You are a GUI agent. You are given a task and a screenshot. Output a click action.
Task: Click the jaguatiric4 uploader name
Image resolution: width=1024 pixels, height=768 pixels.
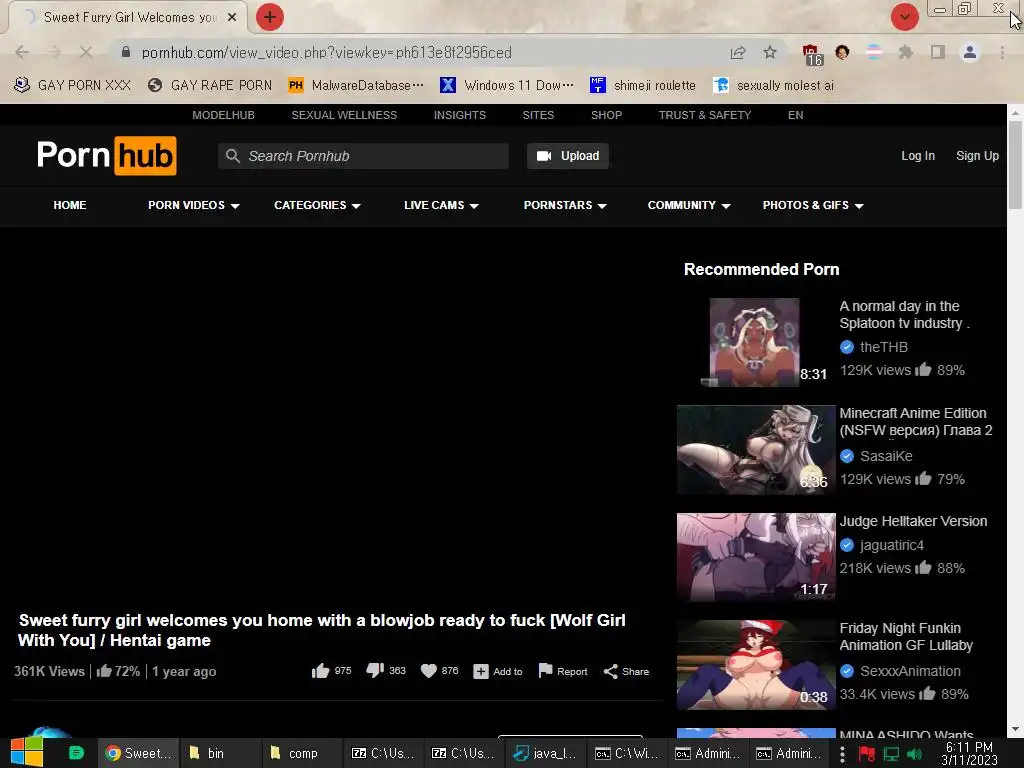(891, 545)
